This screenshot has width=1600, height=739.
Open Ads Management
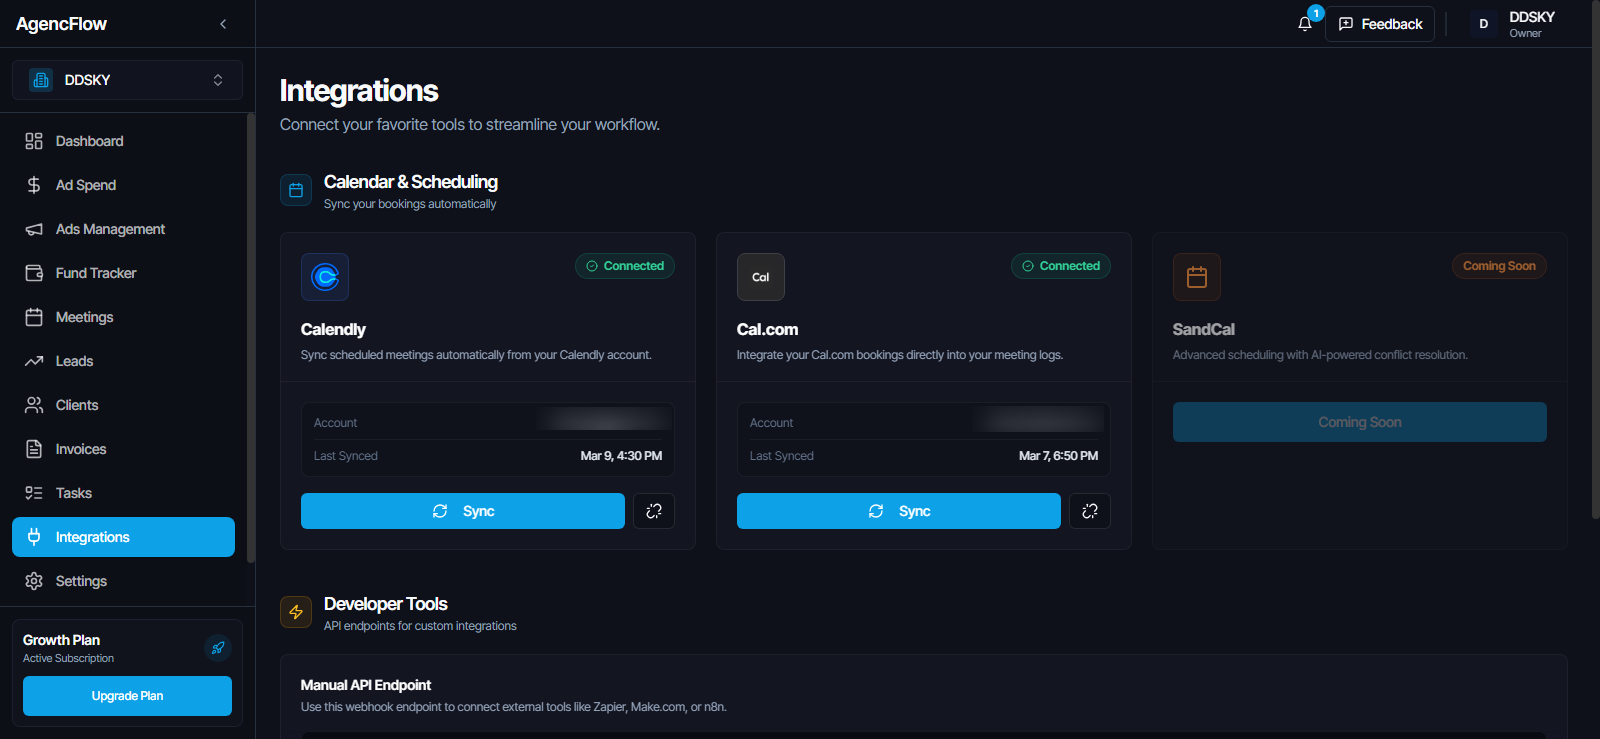(x=123, y=229)
